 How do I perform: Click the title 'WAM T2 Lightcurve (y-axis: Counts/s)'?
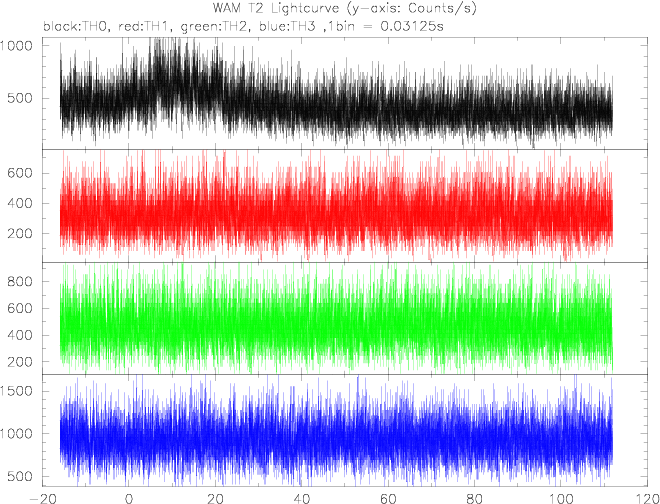[x=345, y=8]
